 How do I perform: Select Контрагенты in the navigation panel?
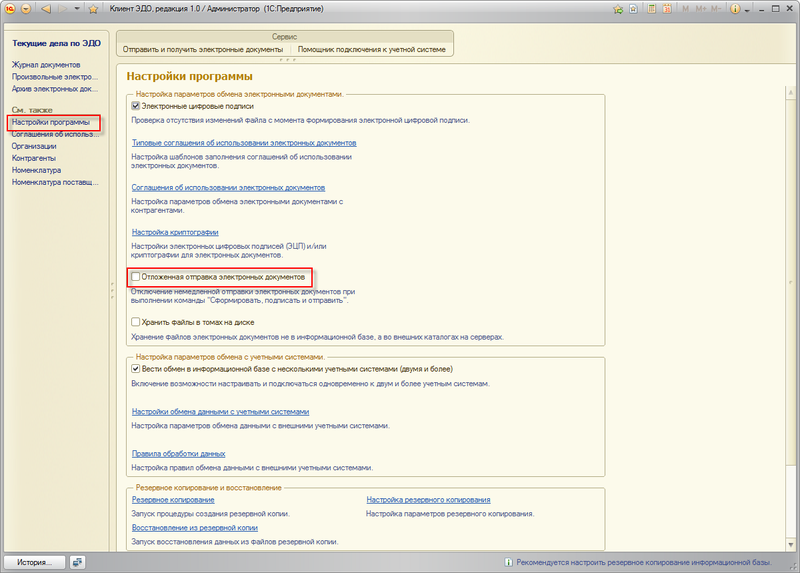[34, 158]
